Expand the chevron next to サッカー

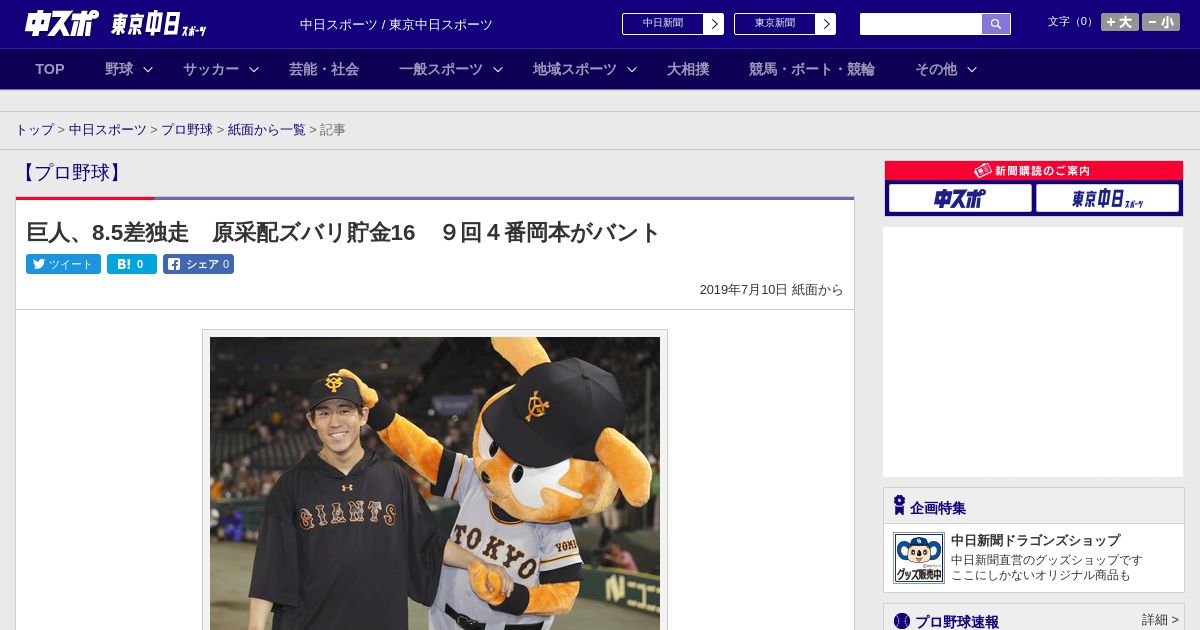pos(254,69)
